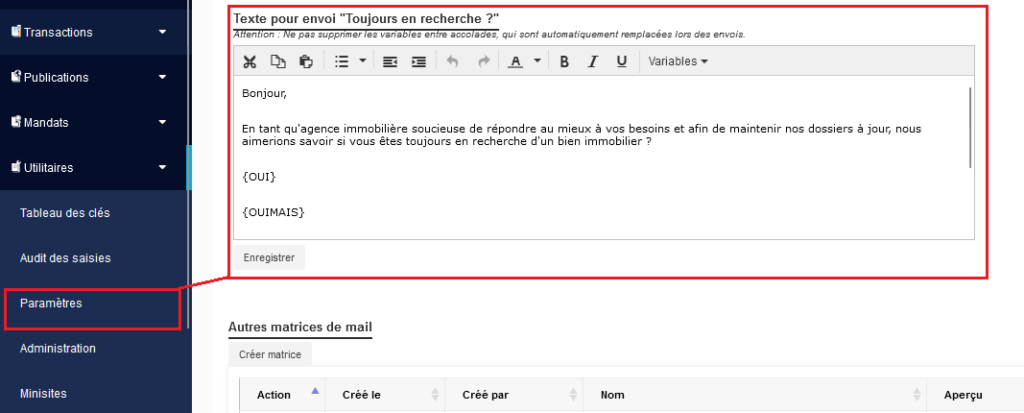1024x413 pixels.
Task: Click the Cut scissors icon in editor toolbar
Action: [250, 62]
